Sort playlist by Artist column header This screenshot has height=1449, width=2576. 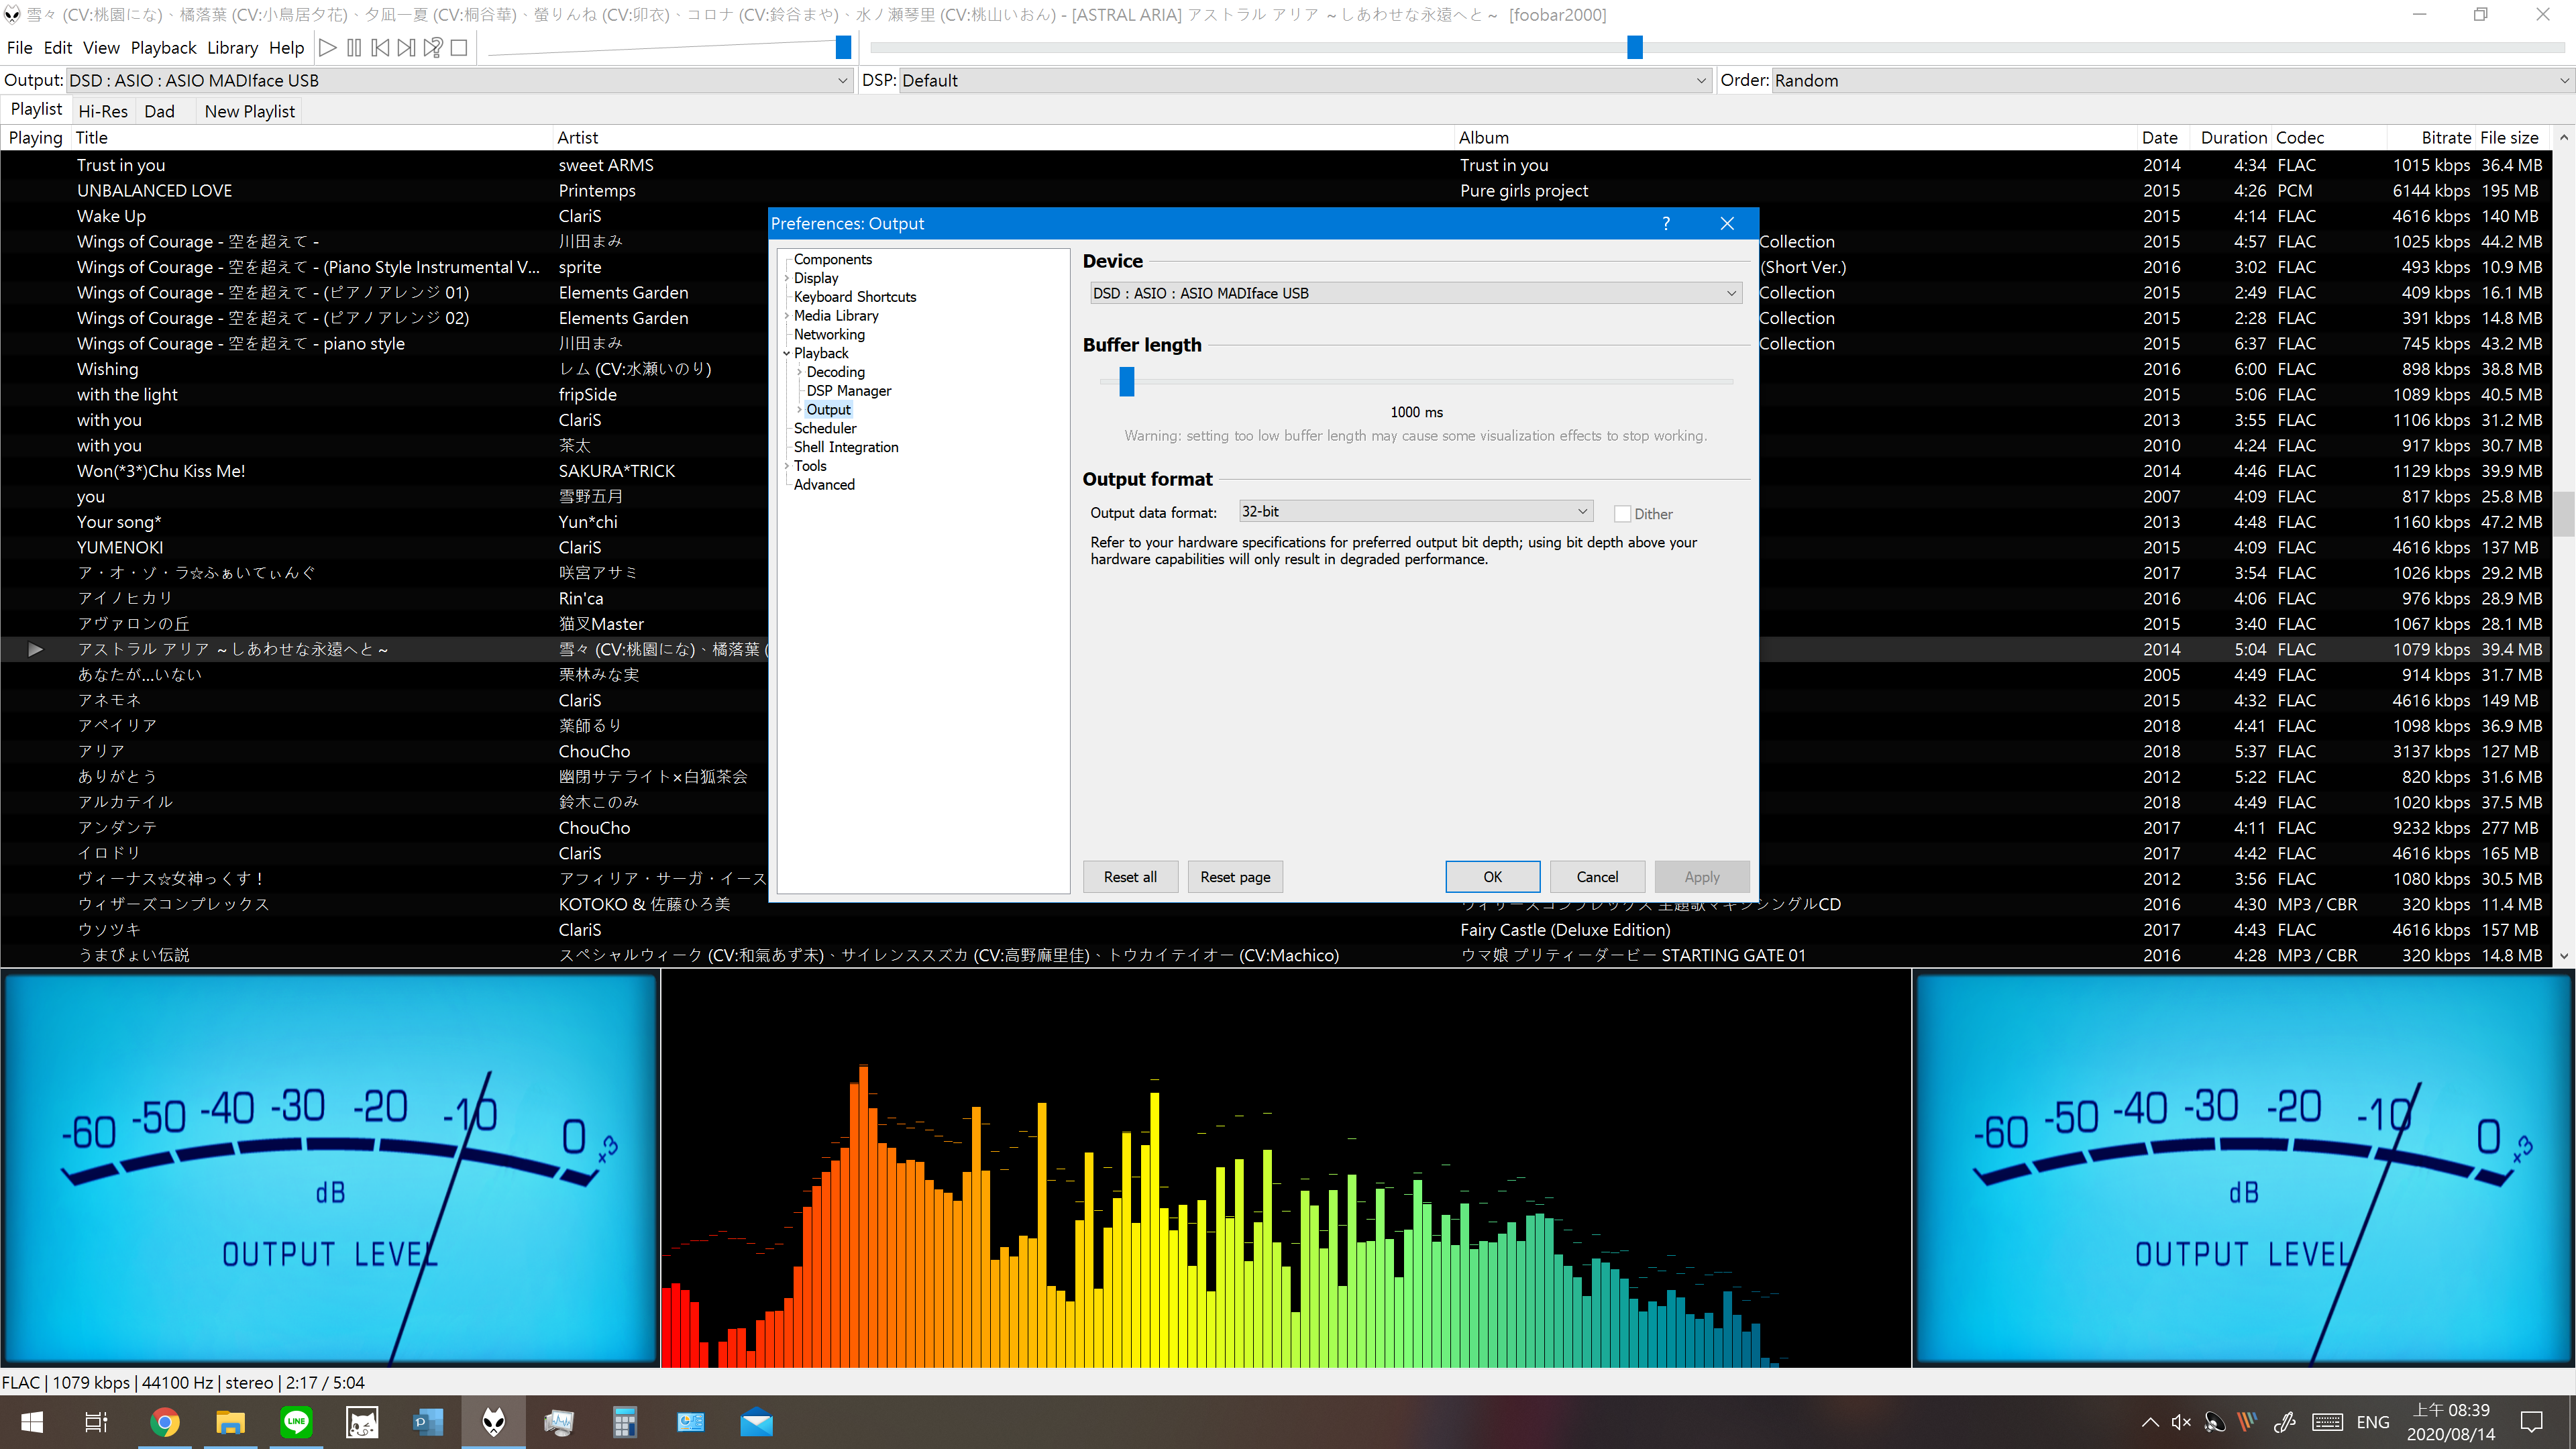point(1002,138)
